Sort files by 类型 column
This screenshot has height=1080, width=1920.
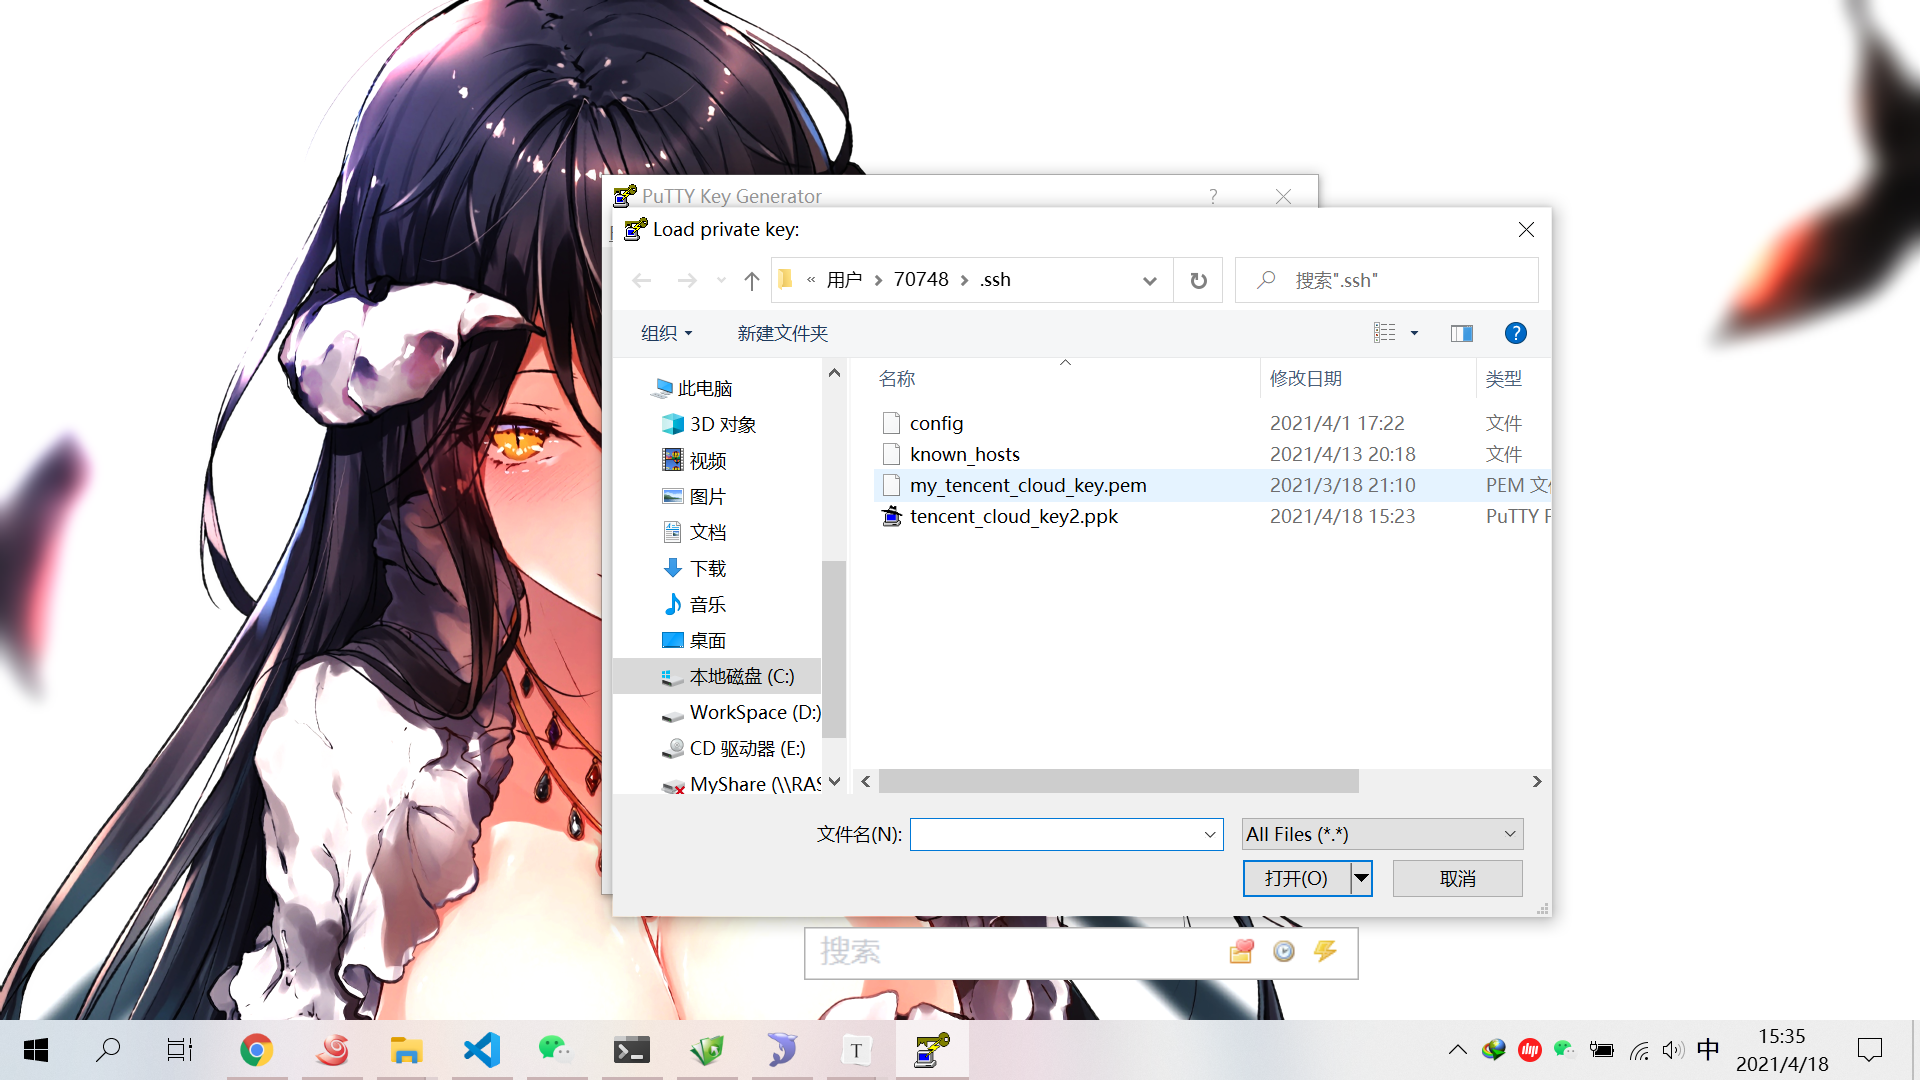click(x=1504, y=379)
